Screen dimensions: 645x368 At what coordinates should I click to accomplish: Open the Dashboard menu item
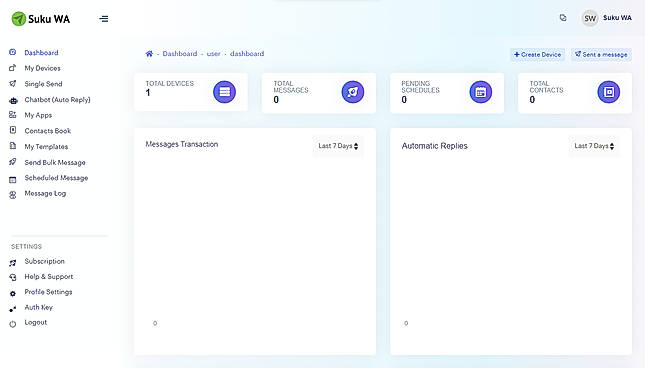41,53
